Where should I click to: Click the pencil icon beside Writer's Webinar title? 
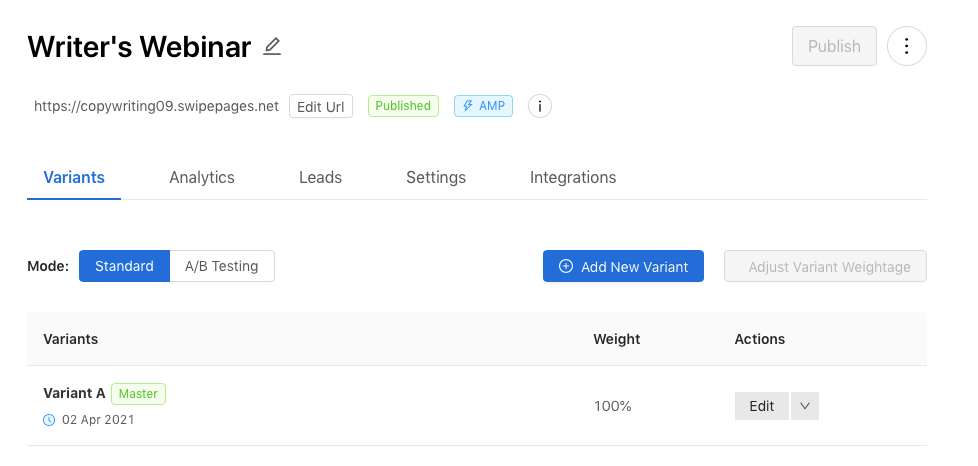tap(272, 47)
